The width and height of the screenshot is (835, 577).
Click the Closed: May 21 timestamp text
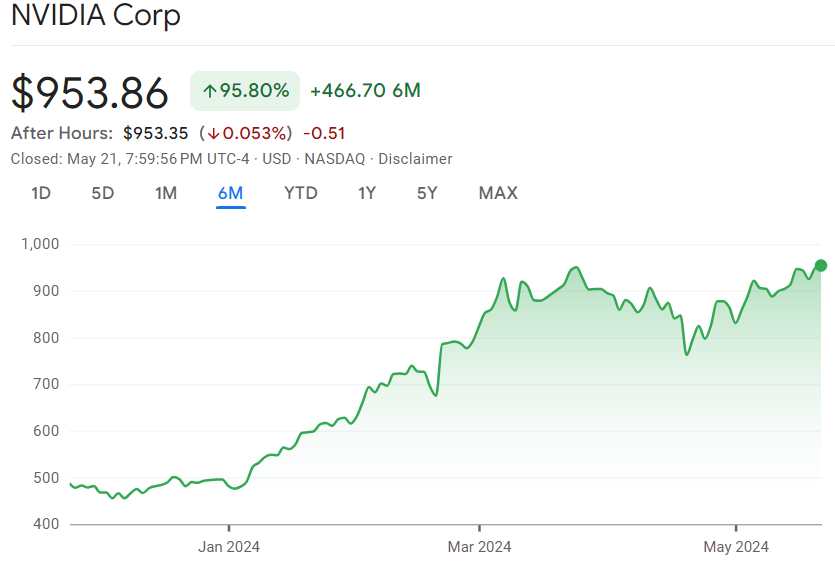click(x=130, y=159)
